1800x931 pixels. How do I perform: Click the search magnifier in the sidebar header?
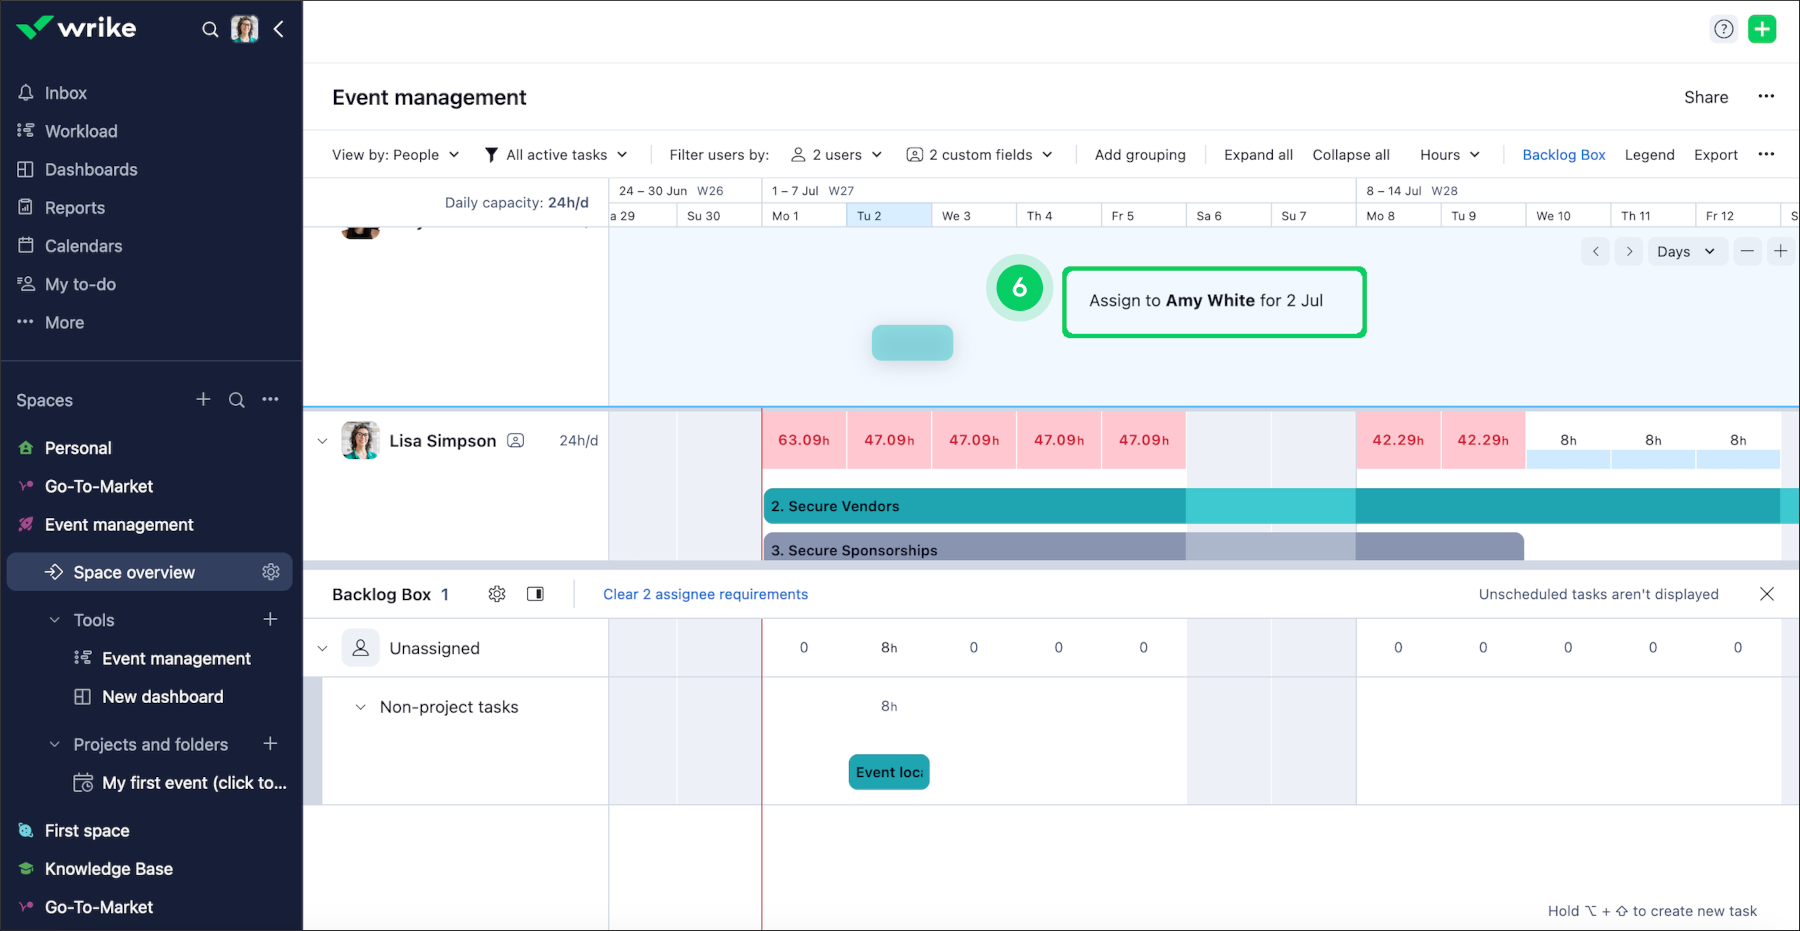[210, 29]
